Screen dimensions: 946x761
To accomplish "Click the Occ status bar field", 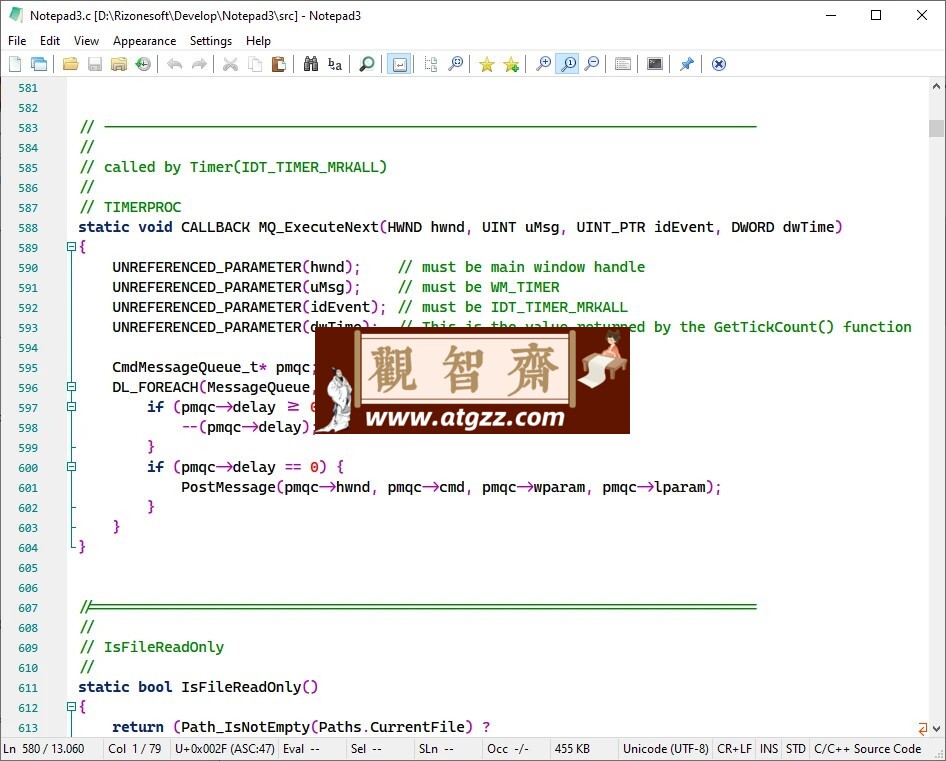I will [x=515, y=749].
